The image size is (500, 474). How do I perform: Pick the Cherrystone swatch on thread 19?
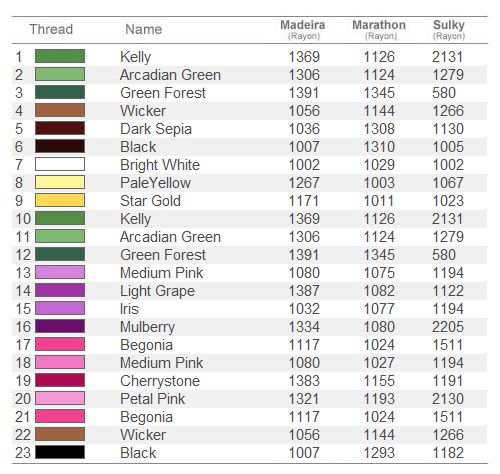coord(60,380)
